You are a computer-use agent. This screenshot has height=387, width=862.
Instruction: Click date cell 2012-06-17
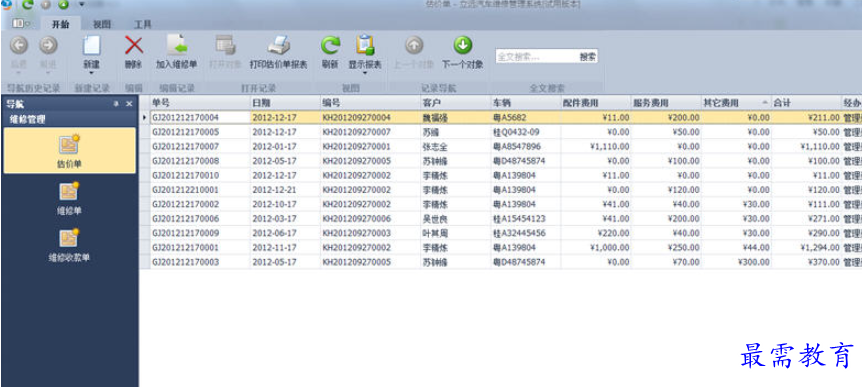point(285,233)
